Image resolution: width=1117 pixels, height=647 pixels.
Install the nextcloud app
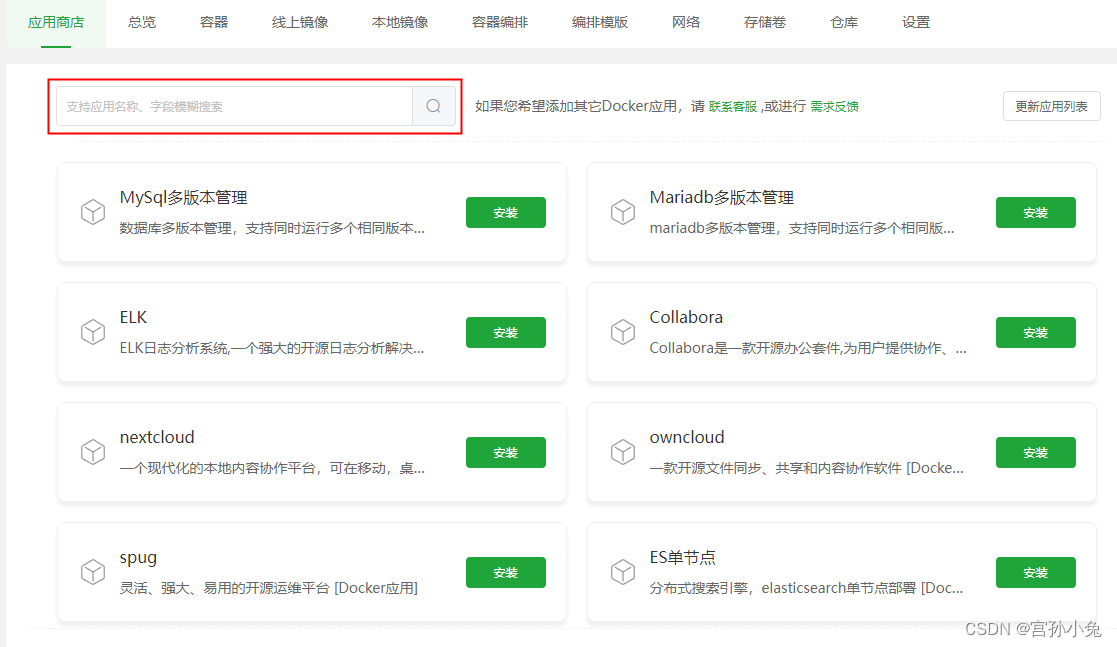tap(506, 452)
